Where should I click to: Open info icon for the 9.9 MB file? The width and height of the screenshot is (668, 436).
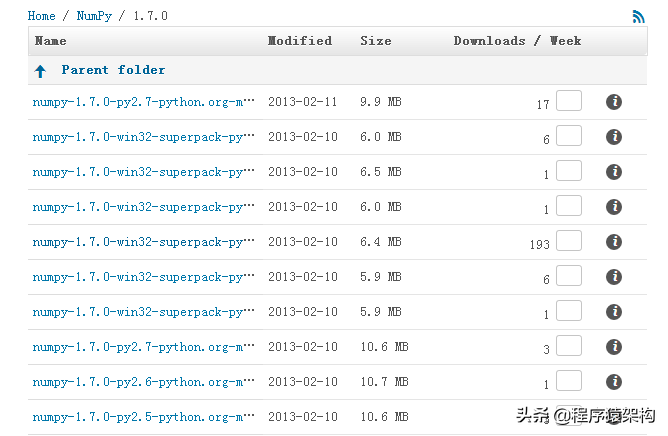(613, 102)
